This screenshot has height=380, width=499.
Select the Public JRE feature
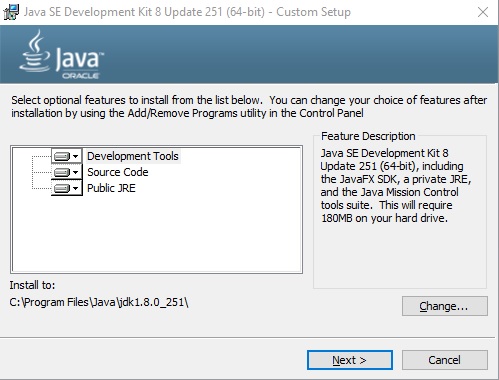tap(111, 188)
